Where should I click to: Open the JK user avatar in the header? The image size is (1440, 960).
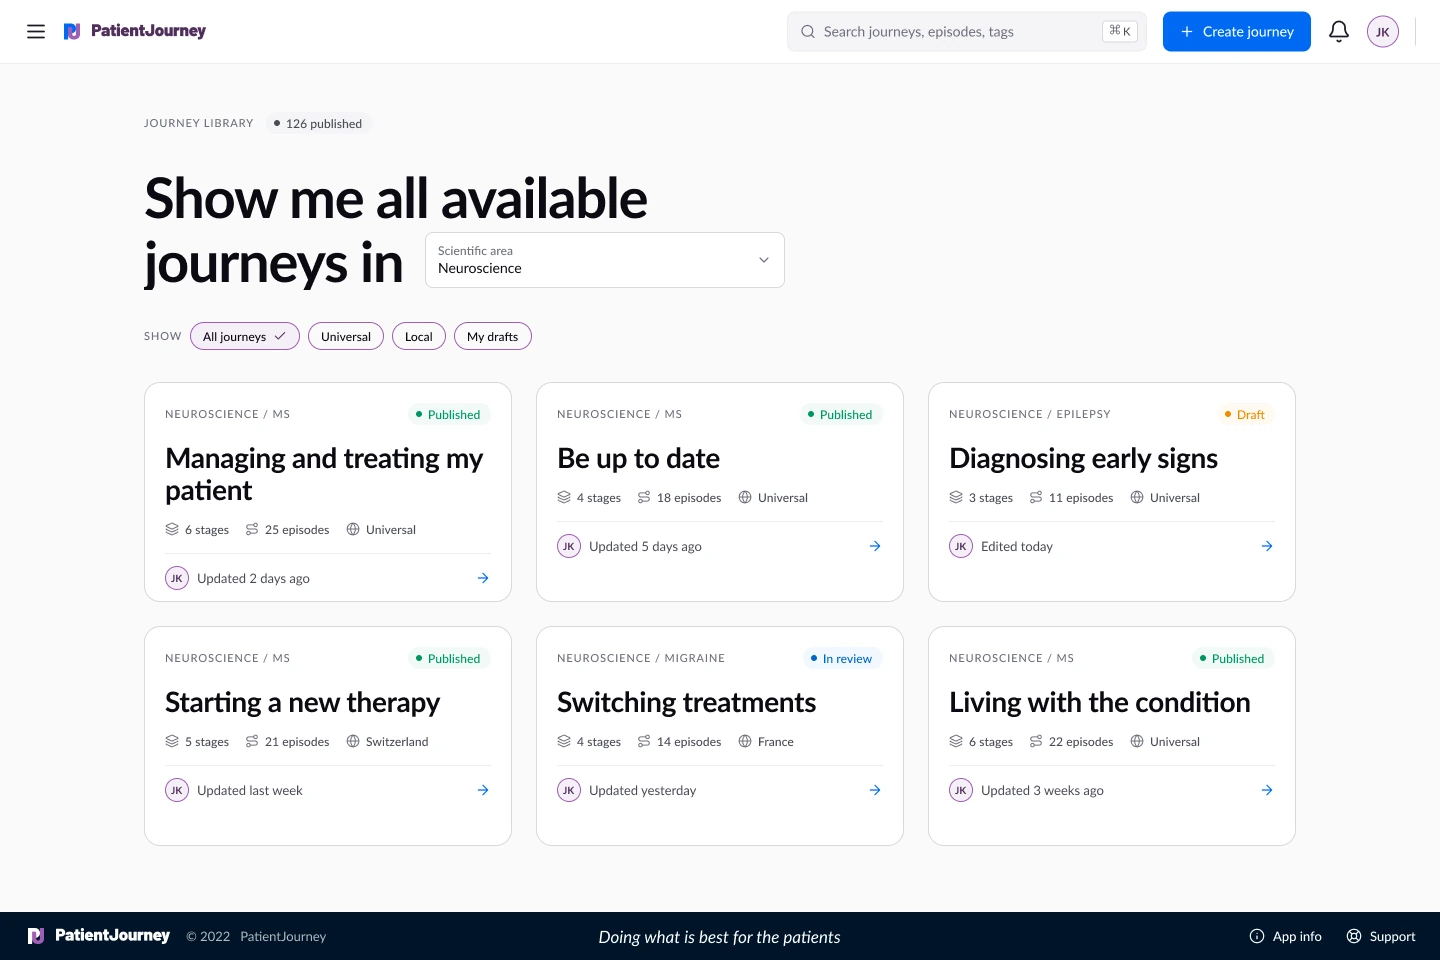coord(1383,31)
